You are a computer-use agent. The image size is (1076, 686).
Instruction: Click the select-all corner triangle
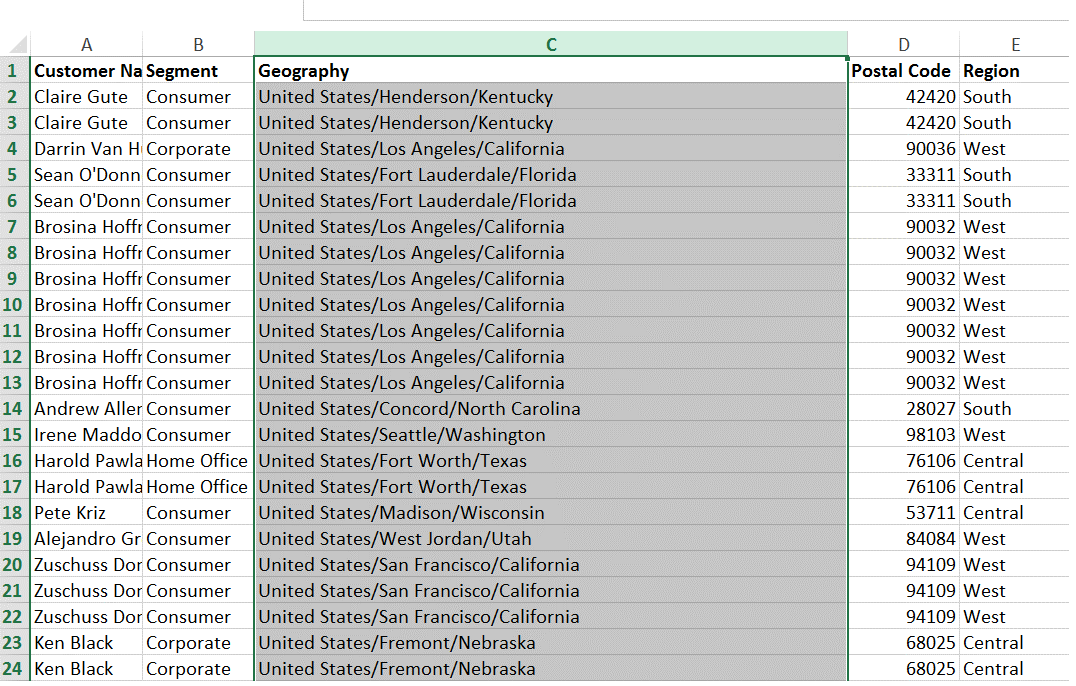[x=15, y=45]
